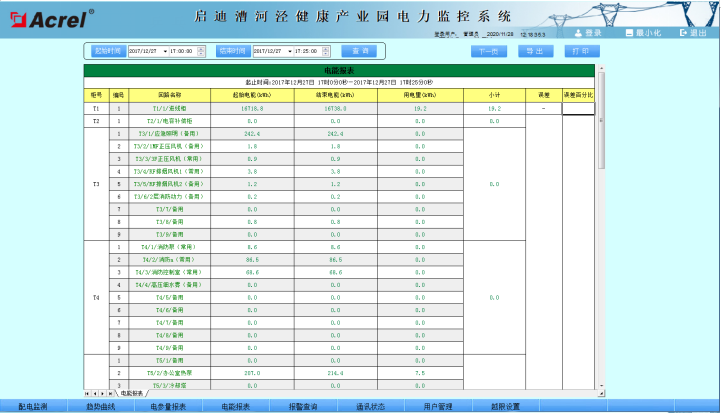Viewport: 721px width, 413px height.
Task: Go to last sheet navigation arrow
Action: [x=112, y=394]
